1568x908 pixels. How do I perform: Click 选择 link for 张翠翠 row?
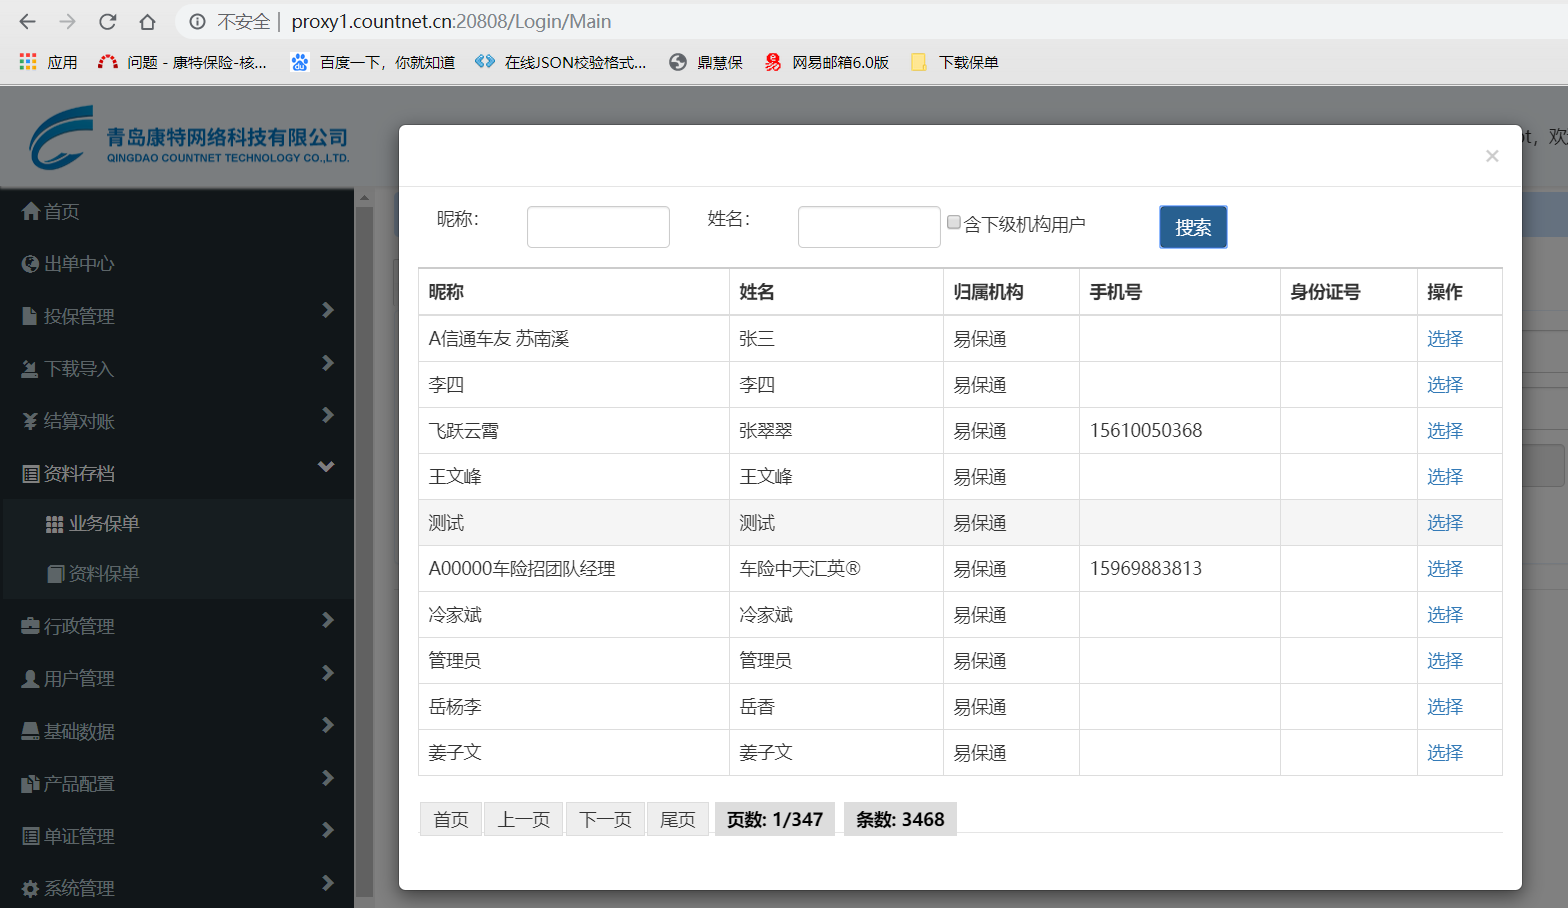pyautogui.click(x=1444, y=431)
